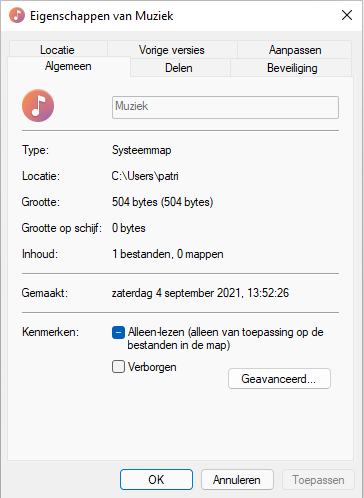This screenshot has height=498, width=364.
Task: Click the Systeemmap type value
Action: tap(141, 150)
